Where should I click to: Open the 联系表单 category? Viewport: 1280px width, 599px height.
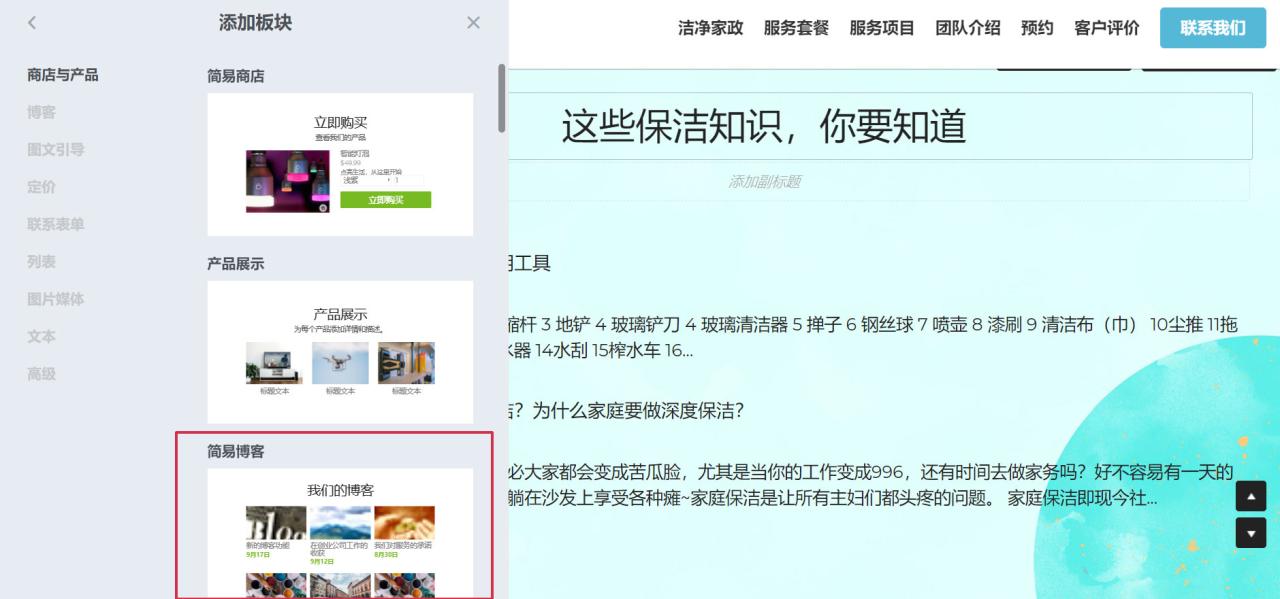(x=56, y=224)
